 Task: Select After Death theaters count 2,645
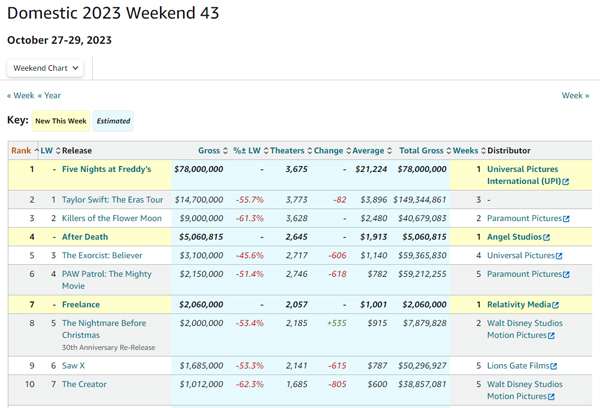pyautogui.click(x=297, y=237)
